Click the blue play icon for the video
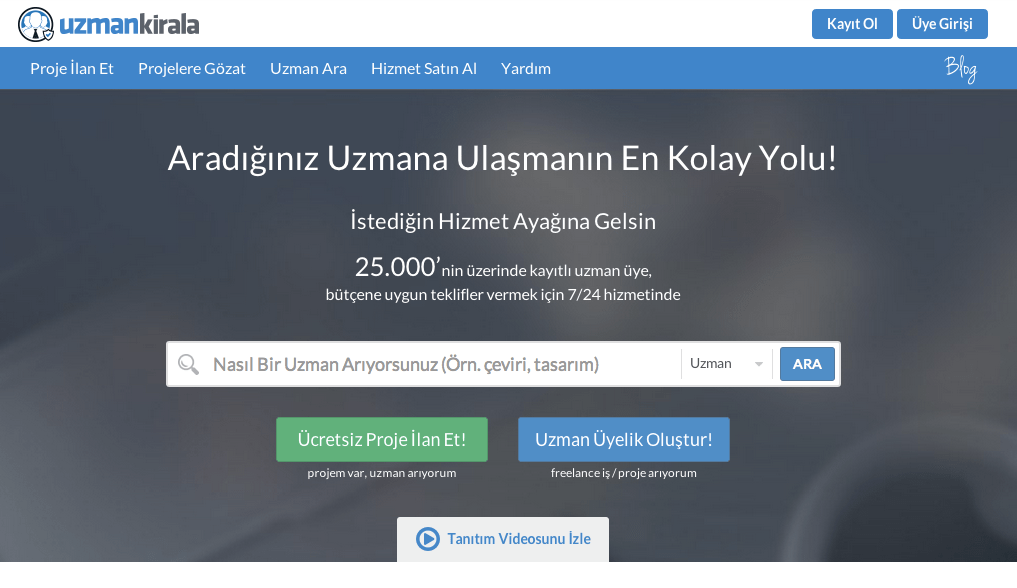 pos(427,539)
